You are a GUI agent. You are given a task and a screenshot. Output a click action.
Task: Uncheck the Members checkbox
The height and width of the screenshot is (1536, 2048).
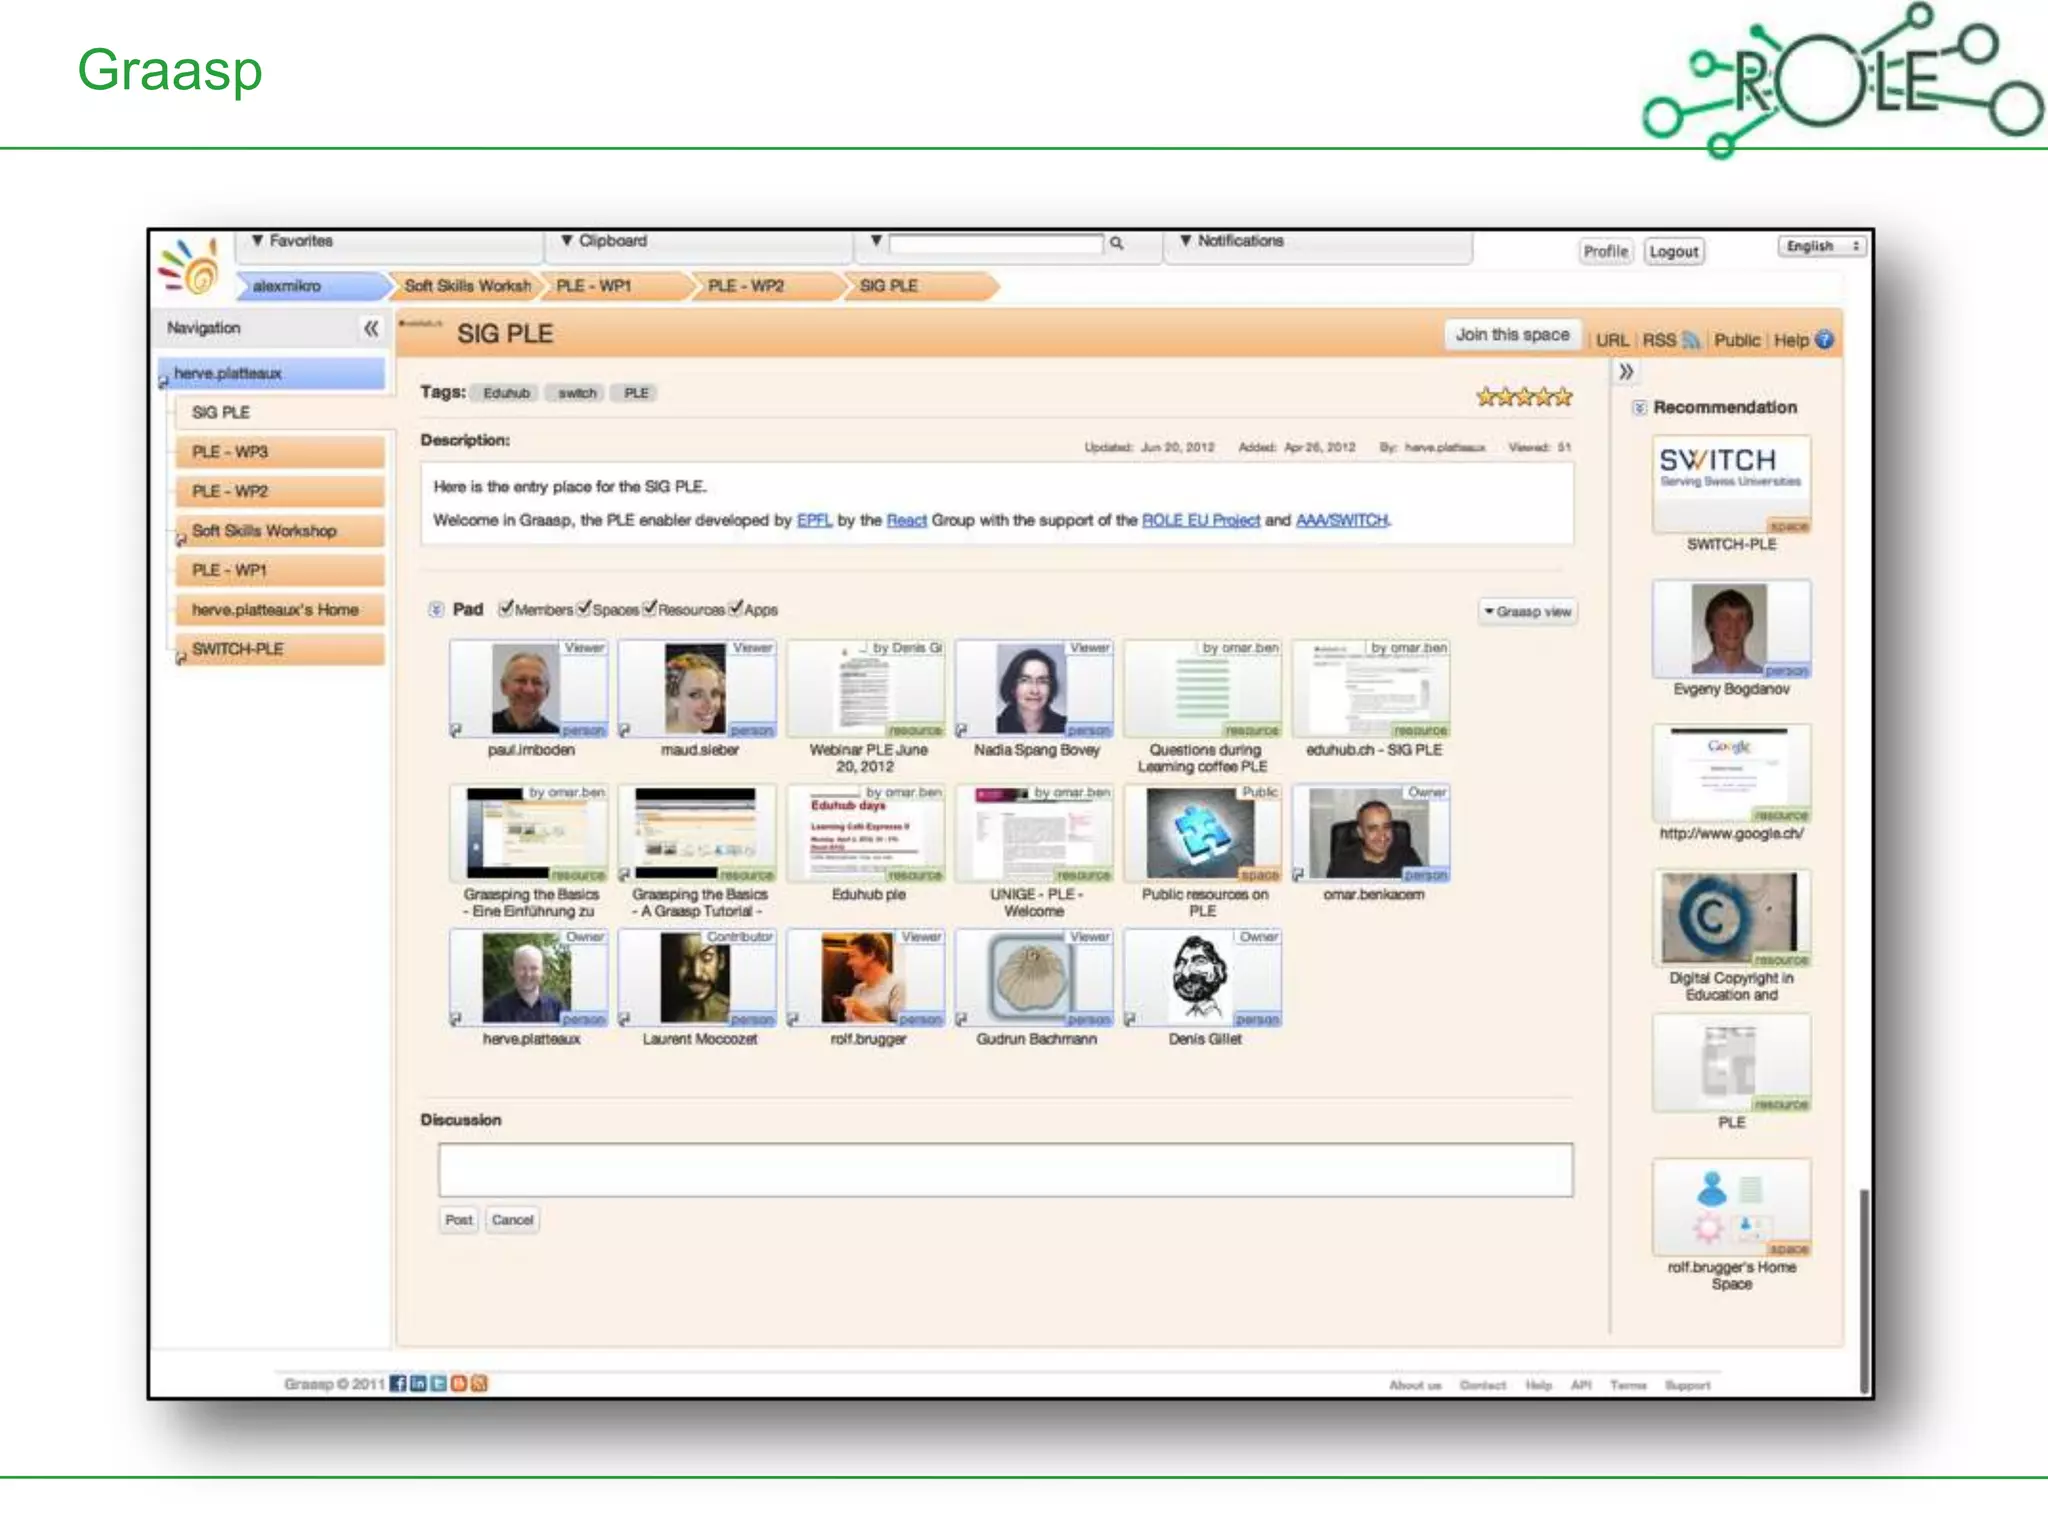click(506, 608)
